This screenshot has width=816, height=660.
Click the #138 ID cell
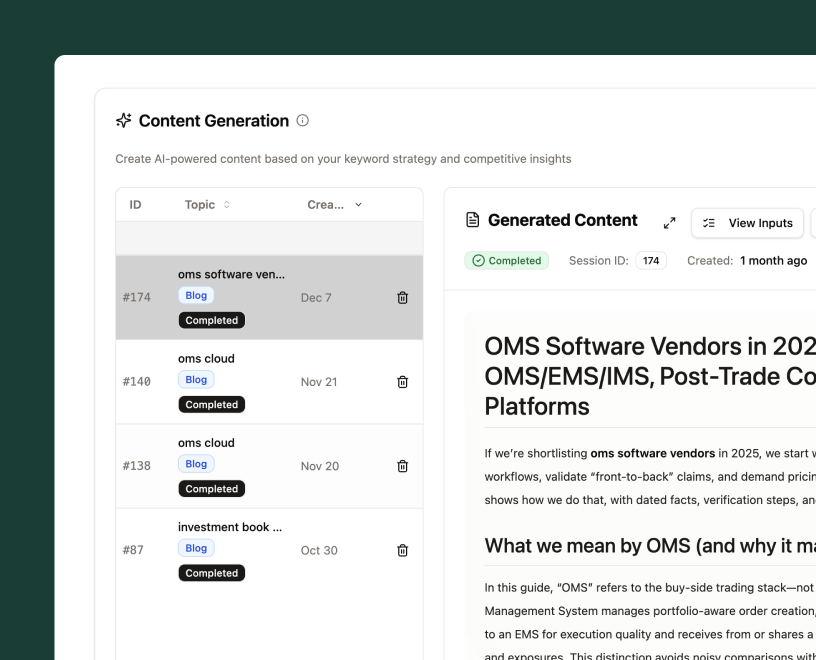(136, 466)
